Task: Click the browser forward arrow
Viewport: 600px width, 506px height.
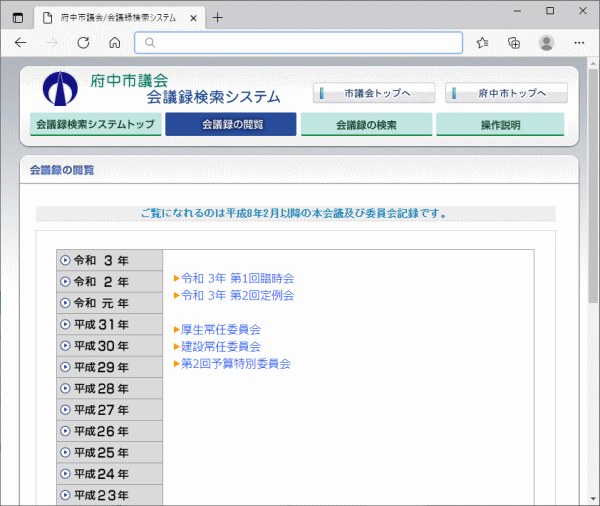Action: point(52,42)
